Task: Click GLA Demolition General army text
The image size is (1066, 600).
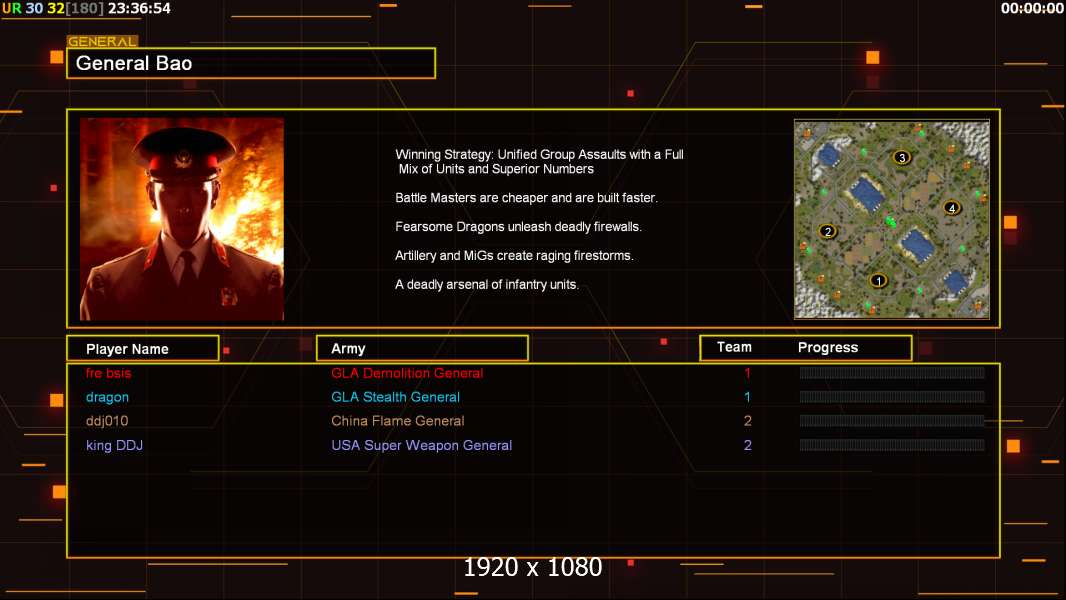Action: (x=407, y=373)
